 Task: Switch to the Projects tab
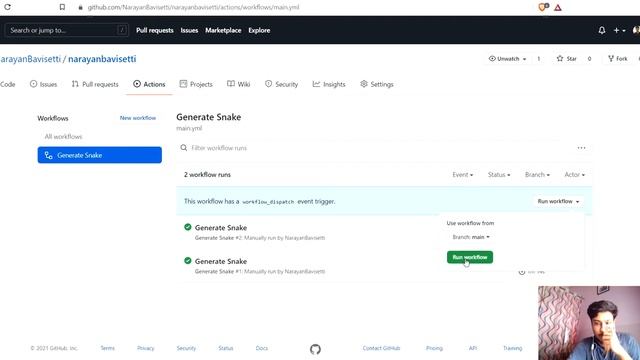(196, 84)
